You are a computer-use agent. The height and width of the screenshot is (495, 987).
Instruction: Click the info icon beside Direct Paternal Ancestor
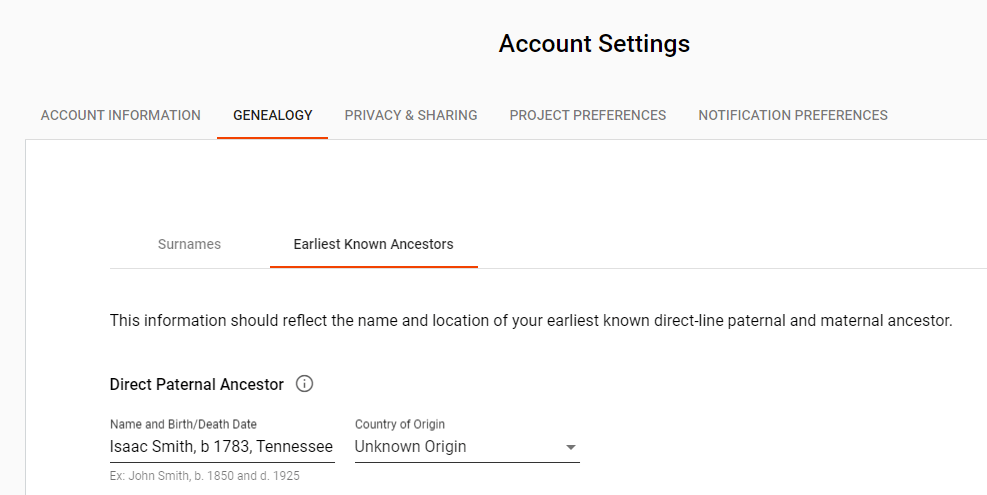tap(305, 384)
